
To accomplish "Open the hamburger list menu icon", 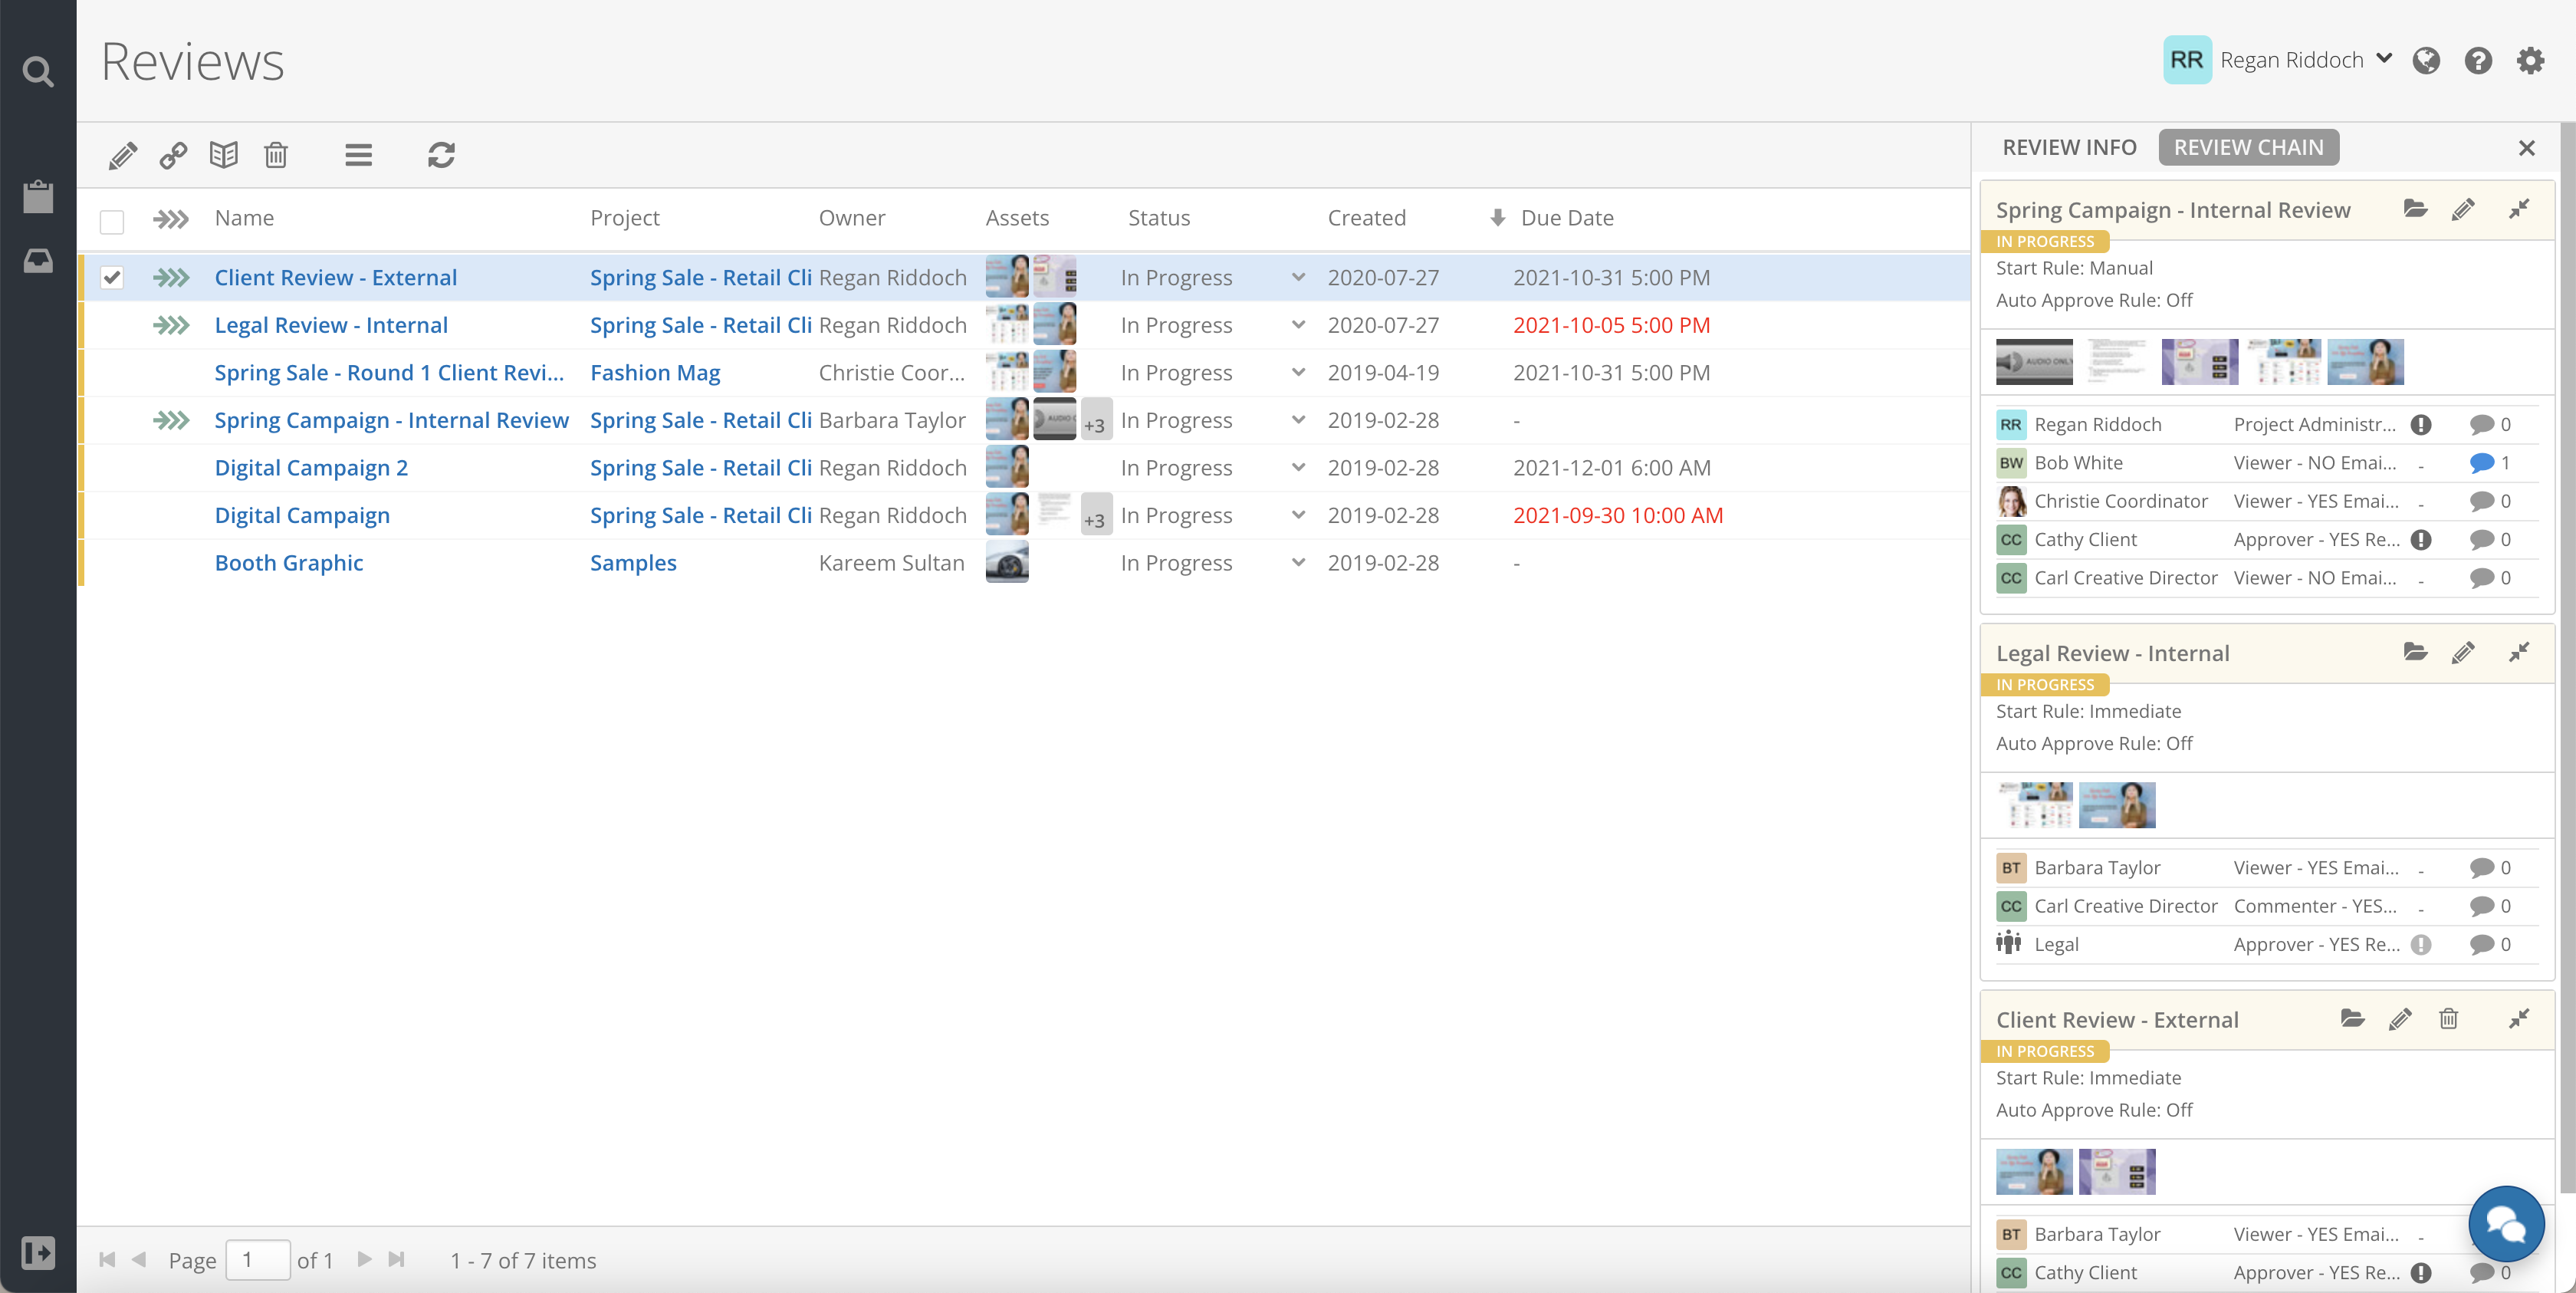I will [358, 155].
